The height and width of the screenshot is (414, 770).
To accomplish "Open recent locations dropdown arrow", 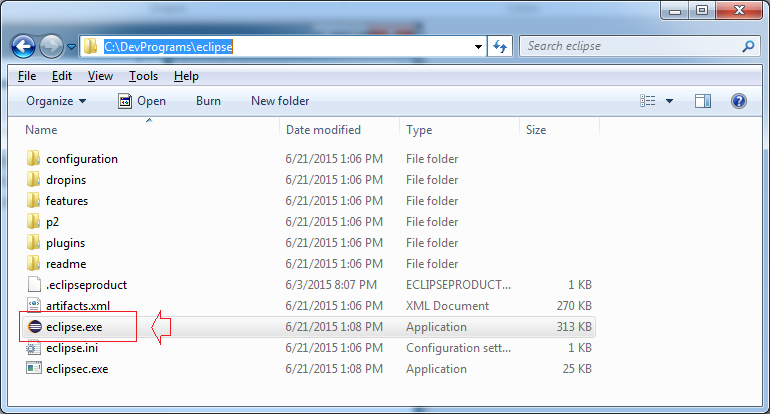I will point(72,47).
